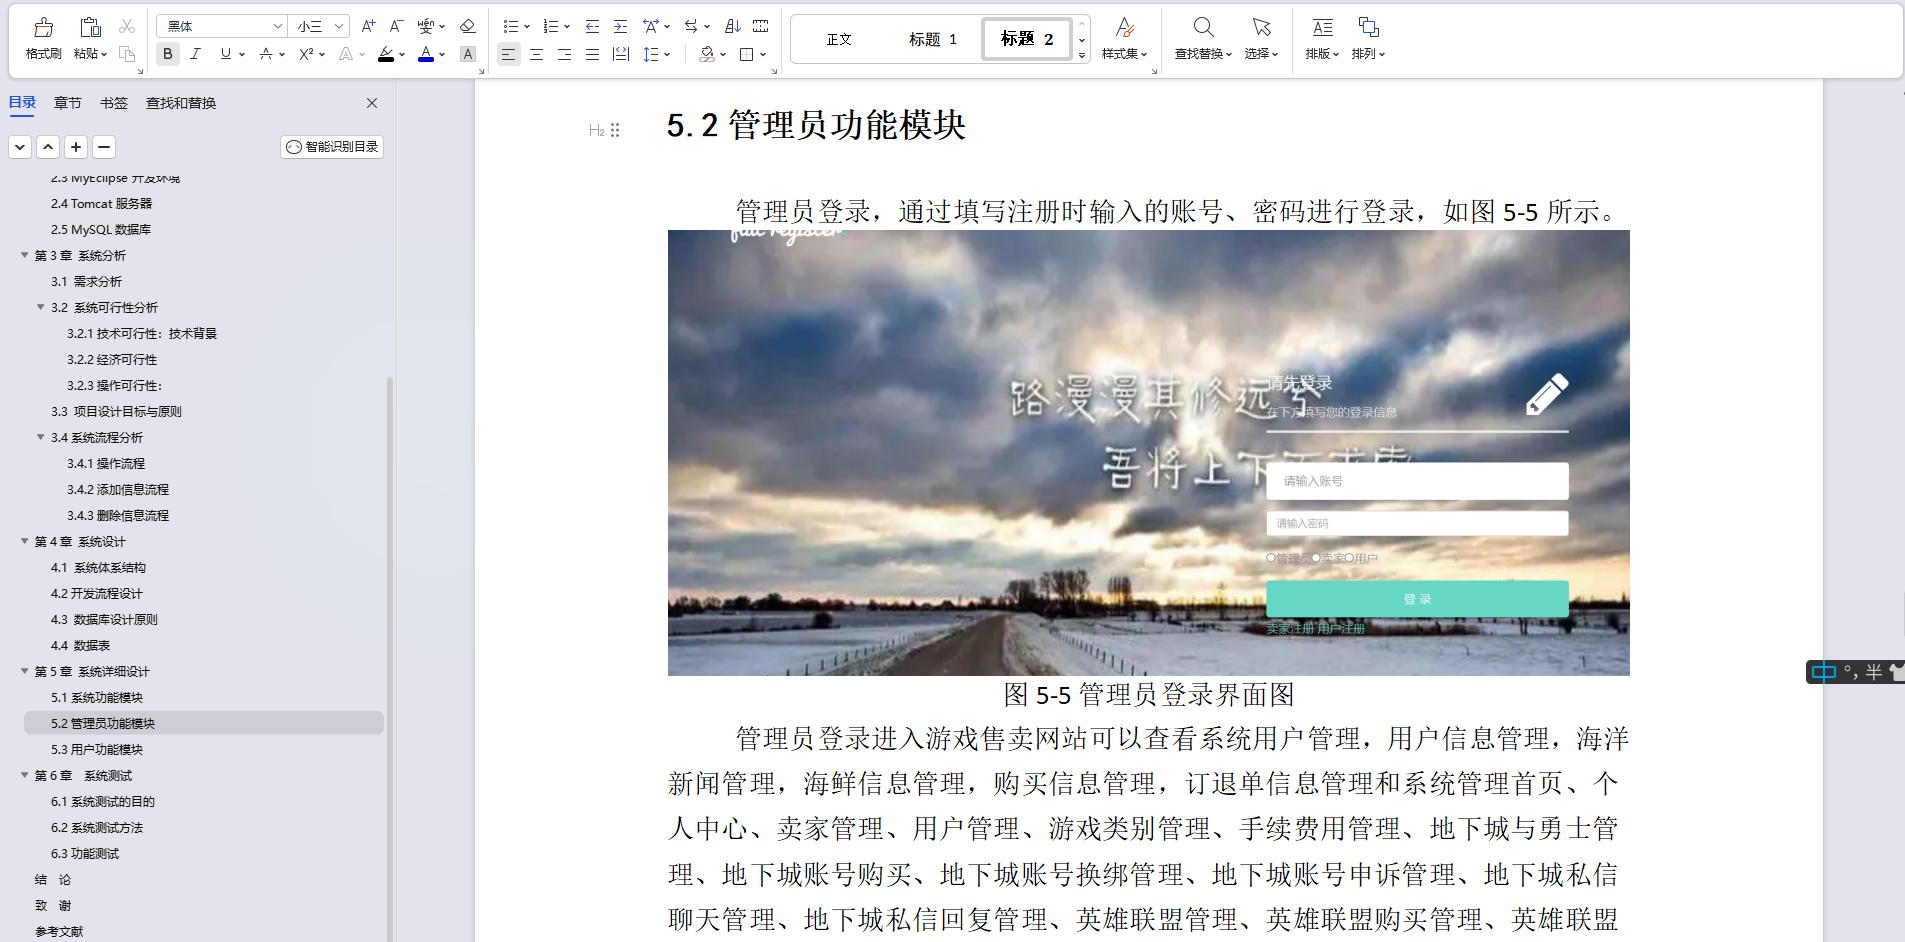Click the numbered list icon

[x=551, y=26]
